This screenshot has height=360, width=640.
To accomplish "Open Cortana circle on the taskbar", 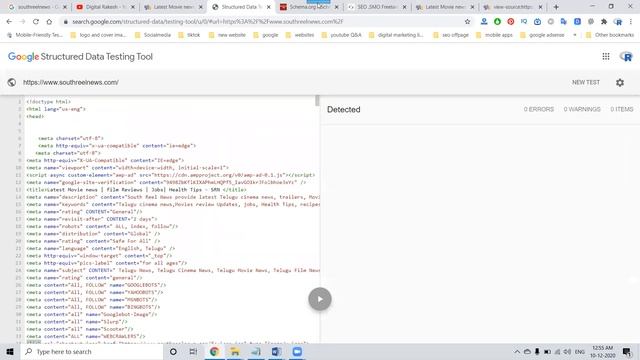I will click(173, 352).
